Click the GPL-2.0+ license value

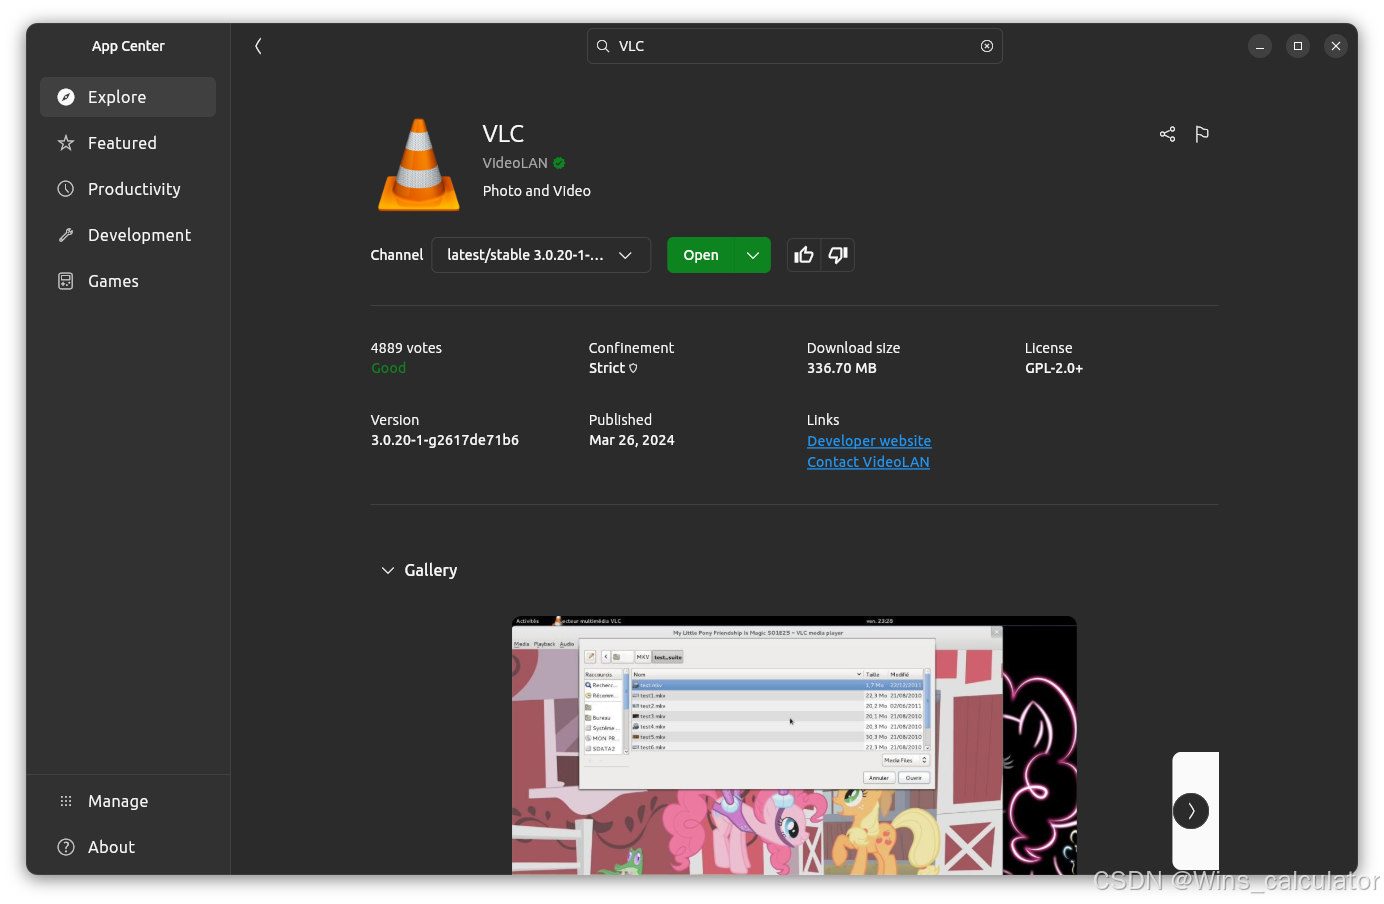point(1054,368)
